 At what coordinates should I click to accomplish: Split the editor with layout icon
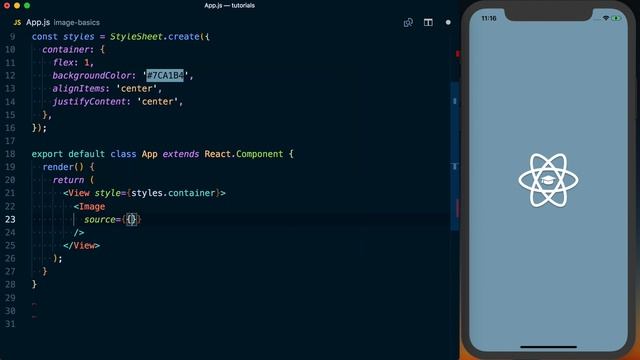(428, 22)
